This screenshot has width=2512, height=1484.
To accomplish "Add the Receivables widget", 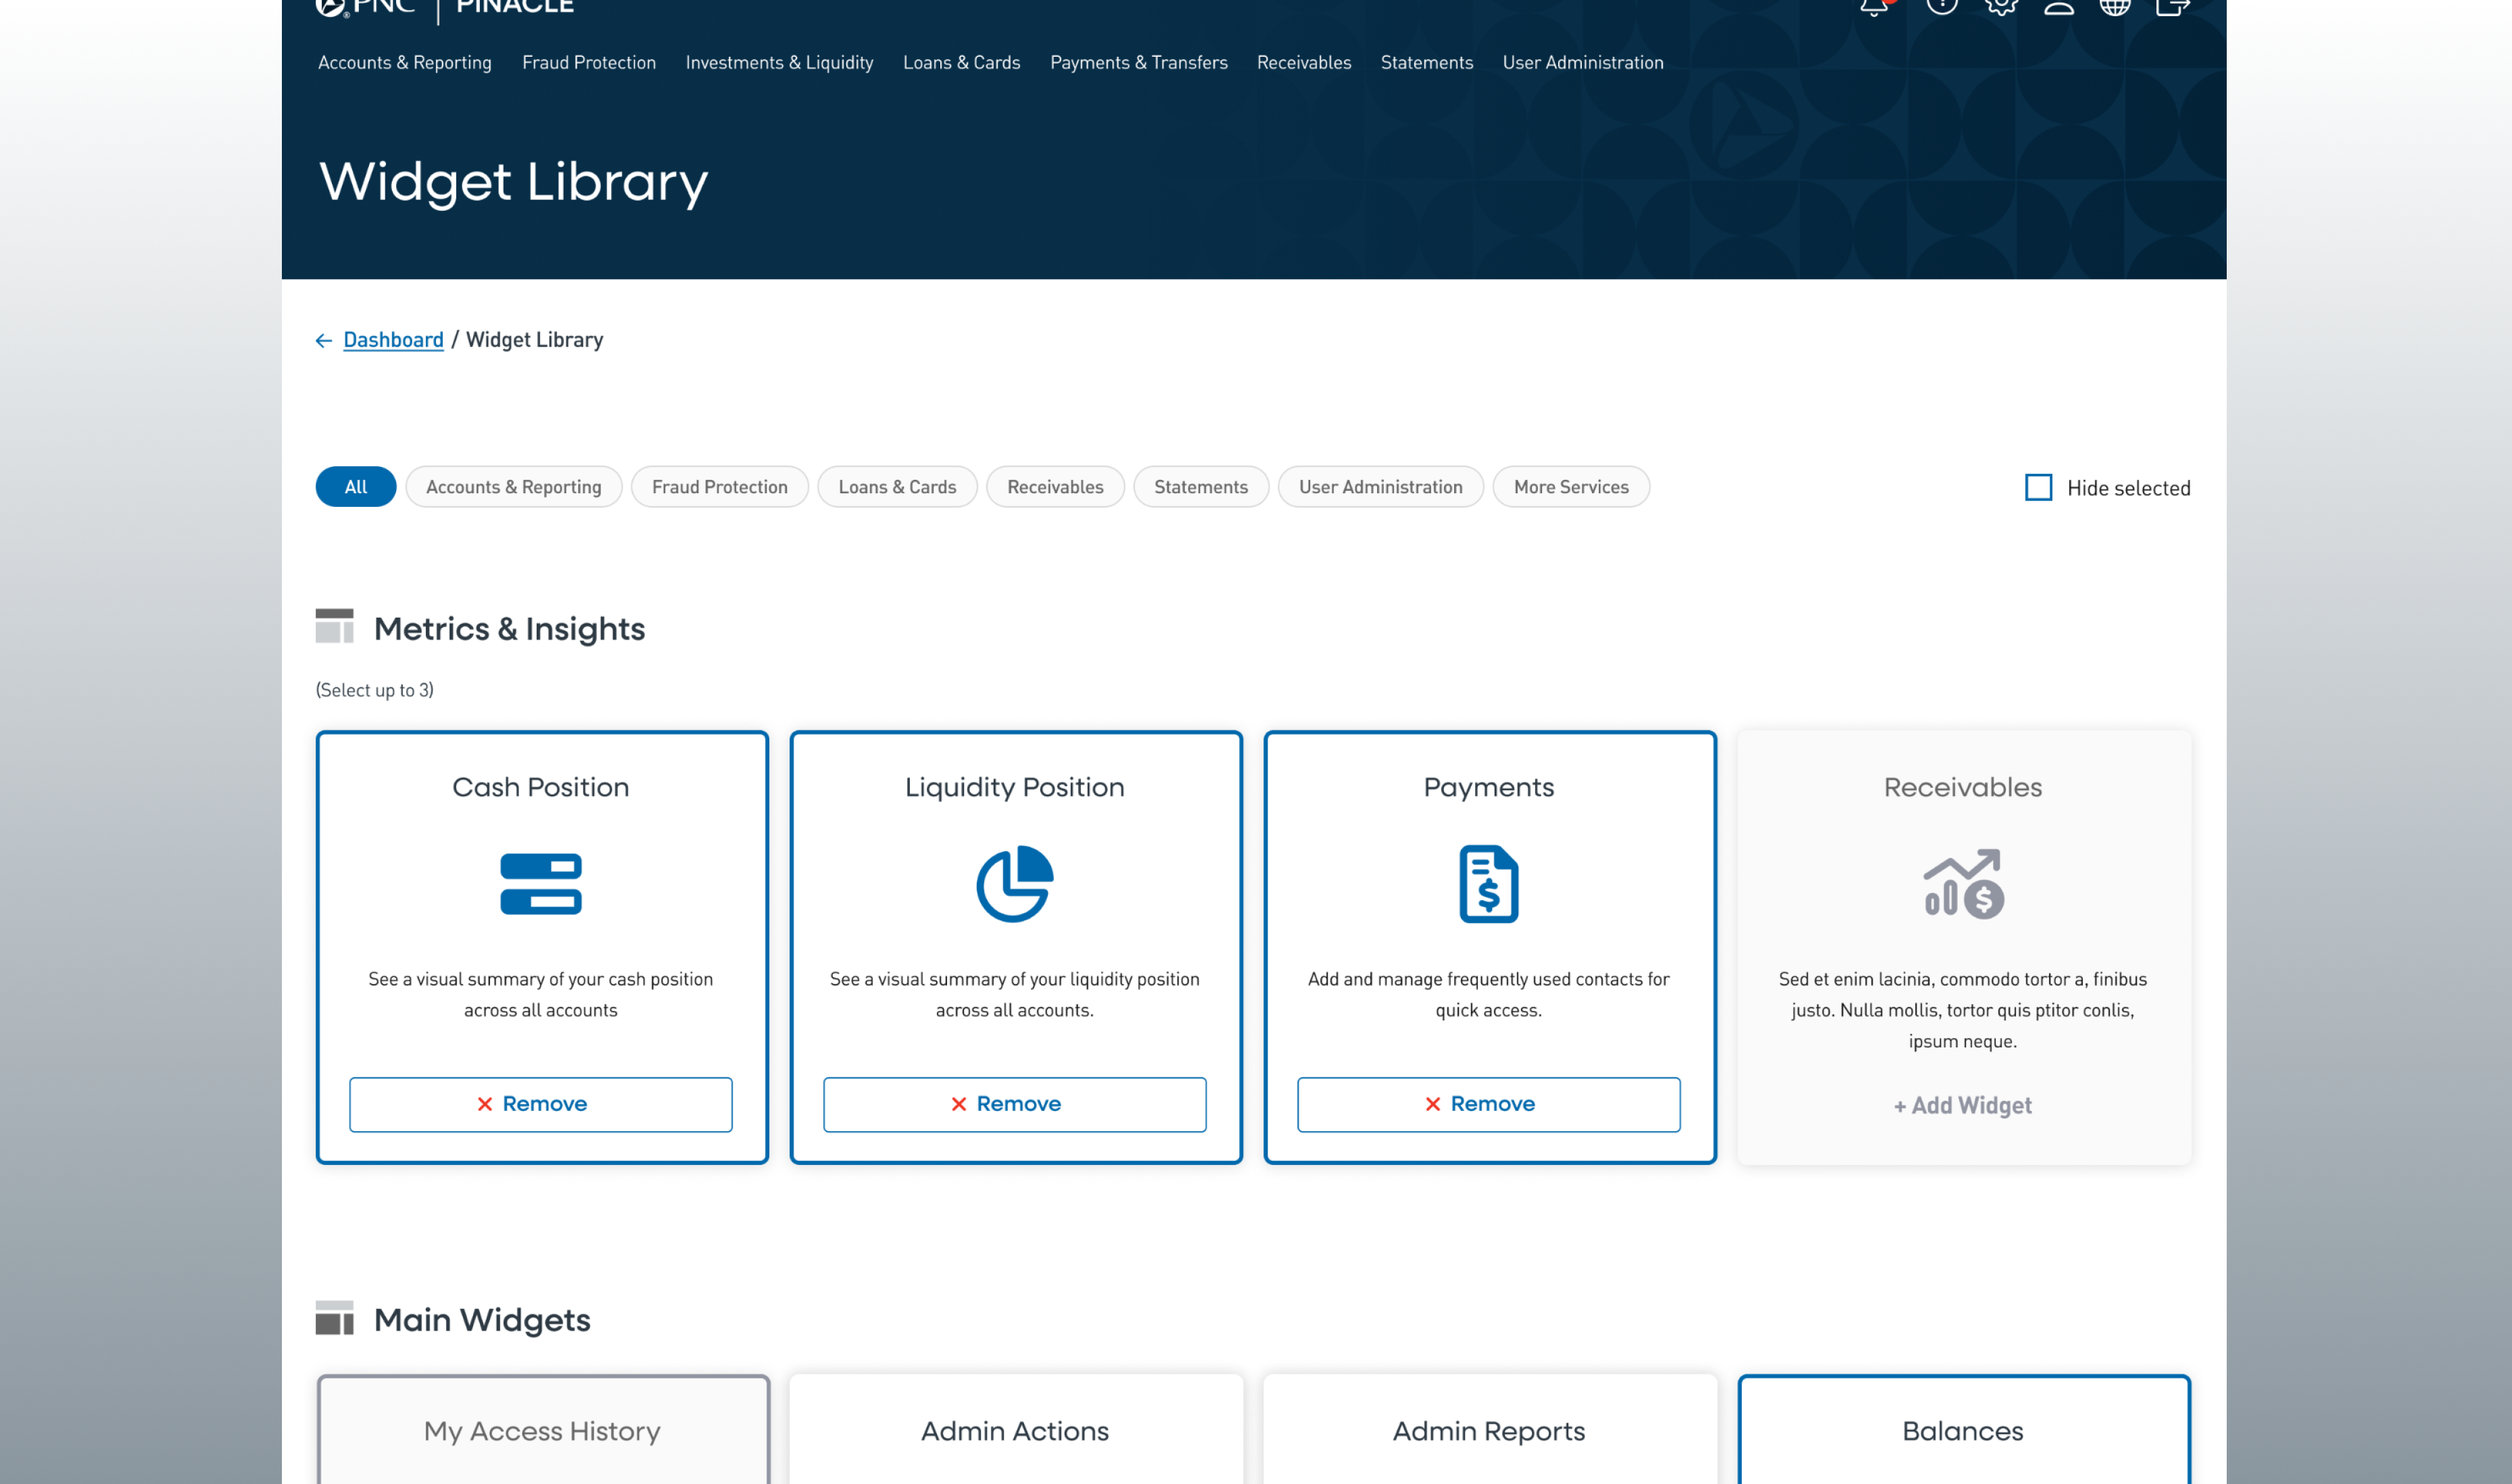I will point(1962,1105).
